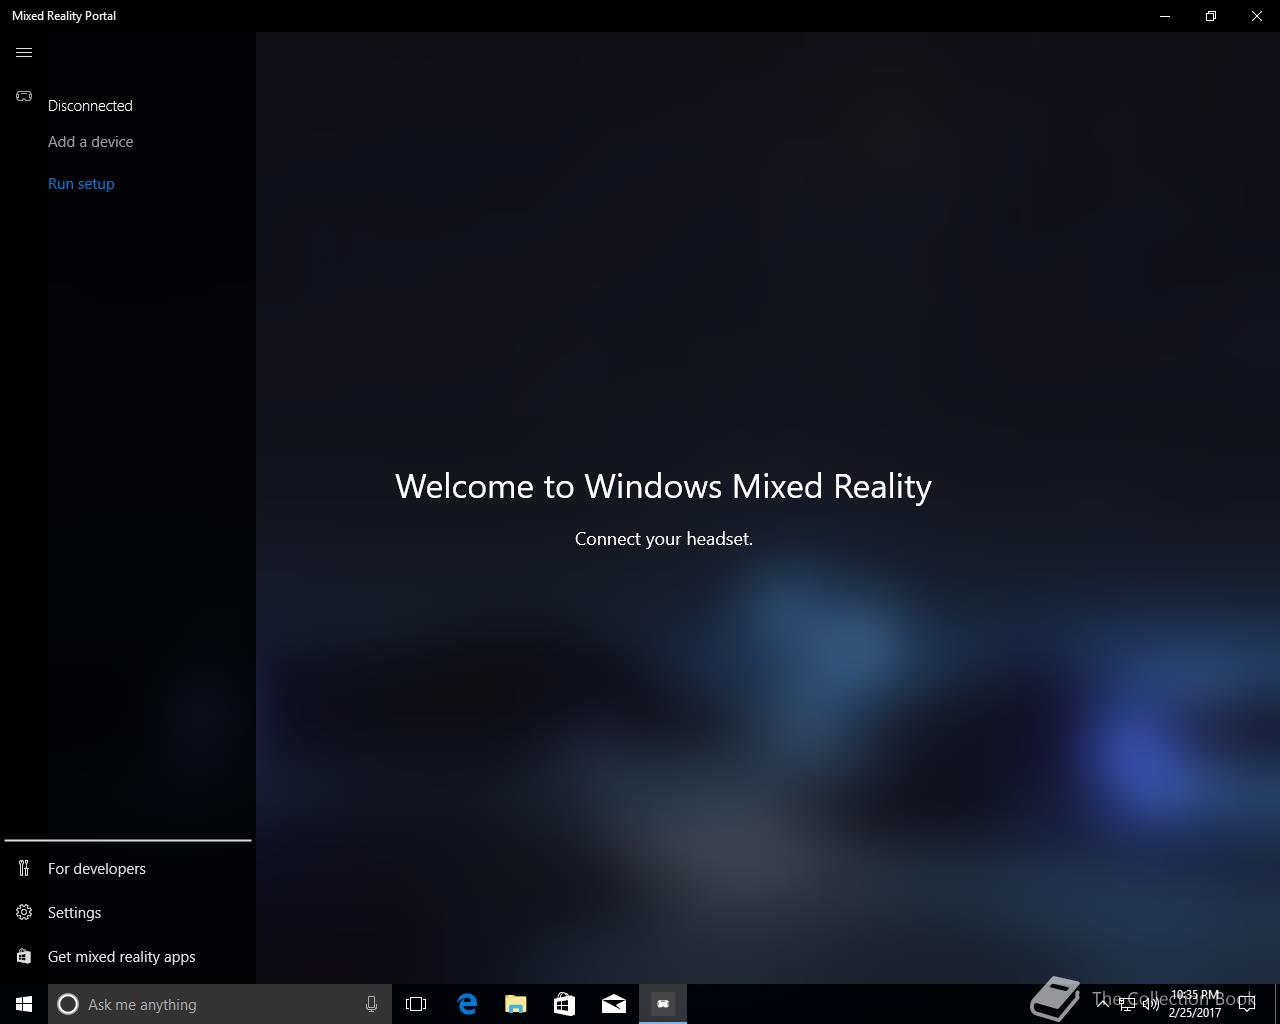Viewport: 1280px width, 1024px height.
Task: Click the Cortana circle icon
Action: [x=68, y=1004]
